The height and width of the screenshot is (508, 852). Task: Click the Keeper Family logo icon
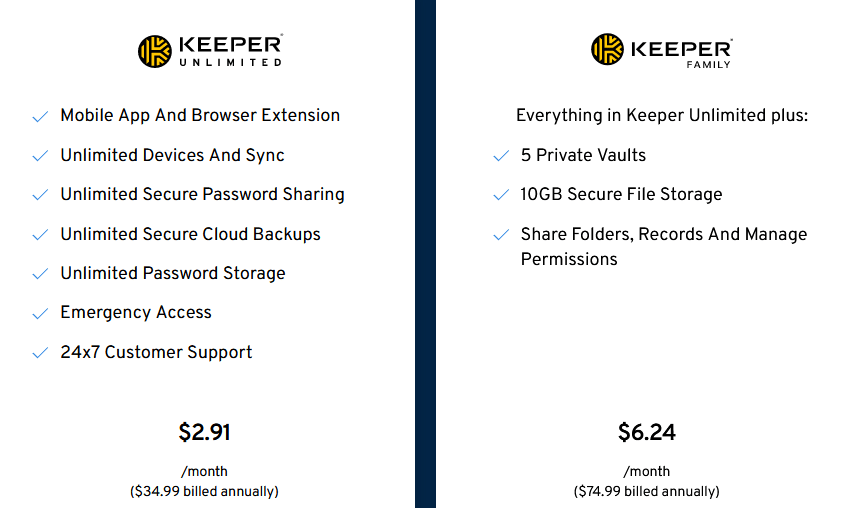coord(607,49)
